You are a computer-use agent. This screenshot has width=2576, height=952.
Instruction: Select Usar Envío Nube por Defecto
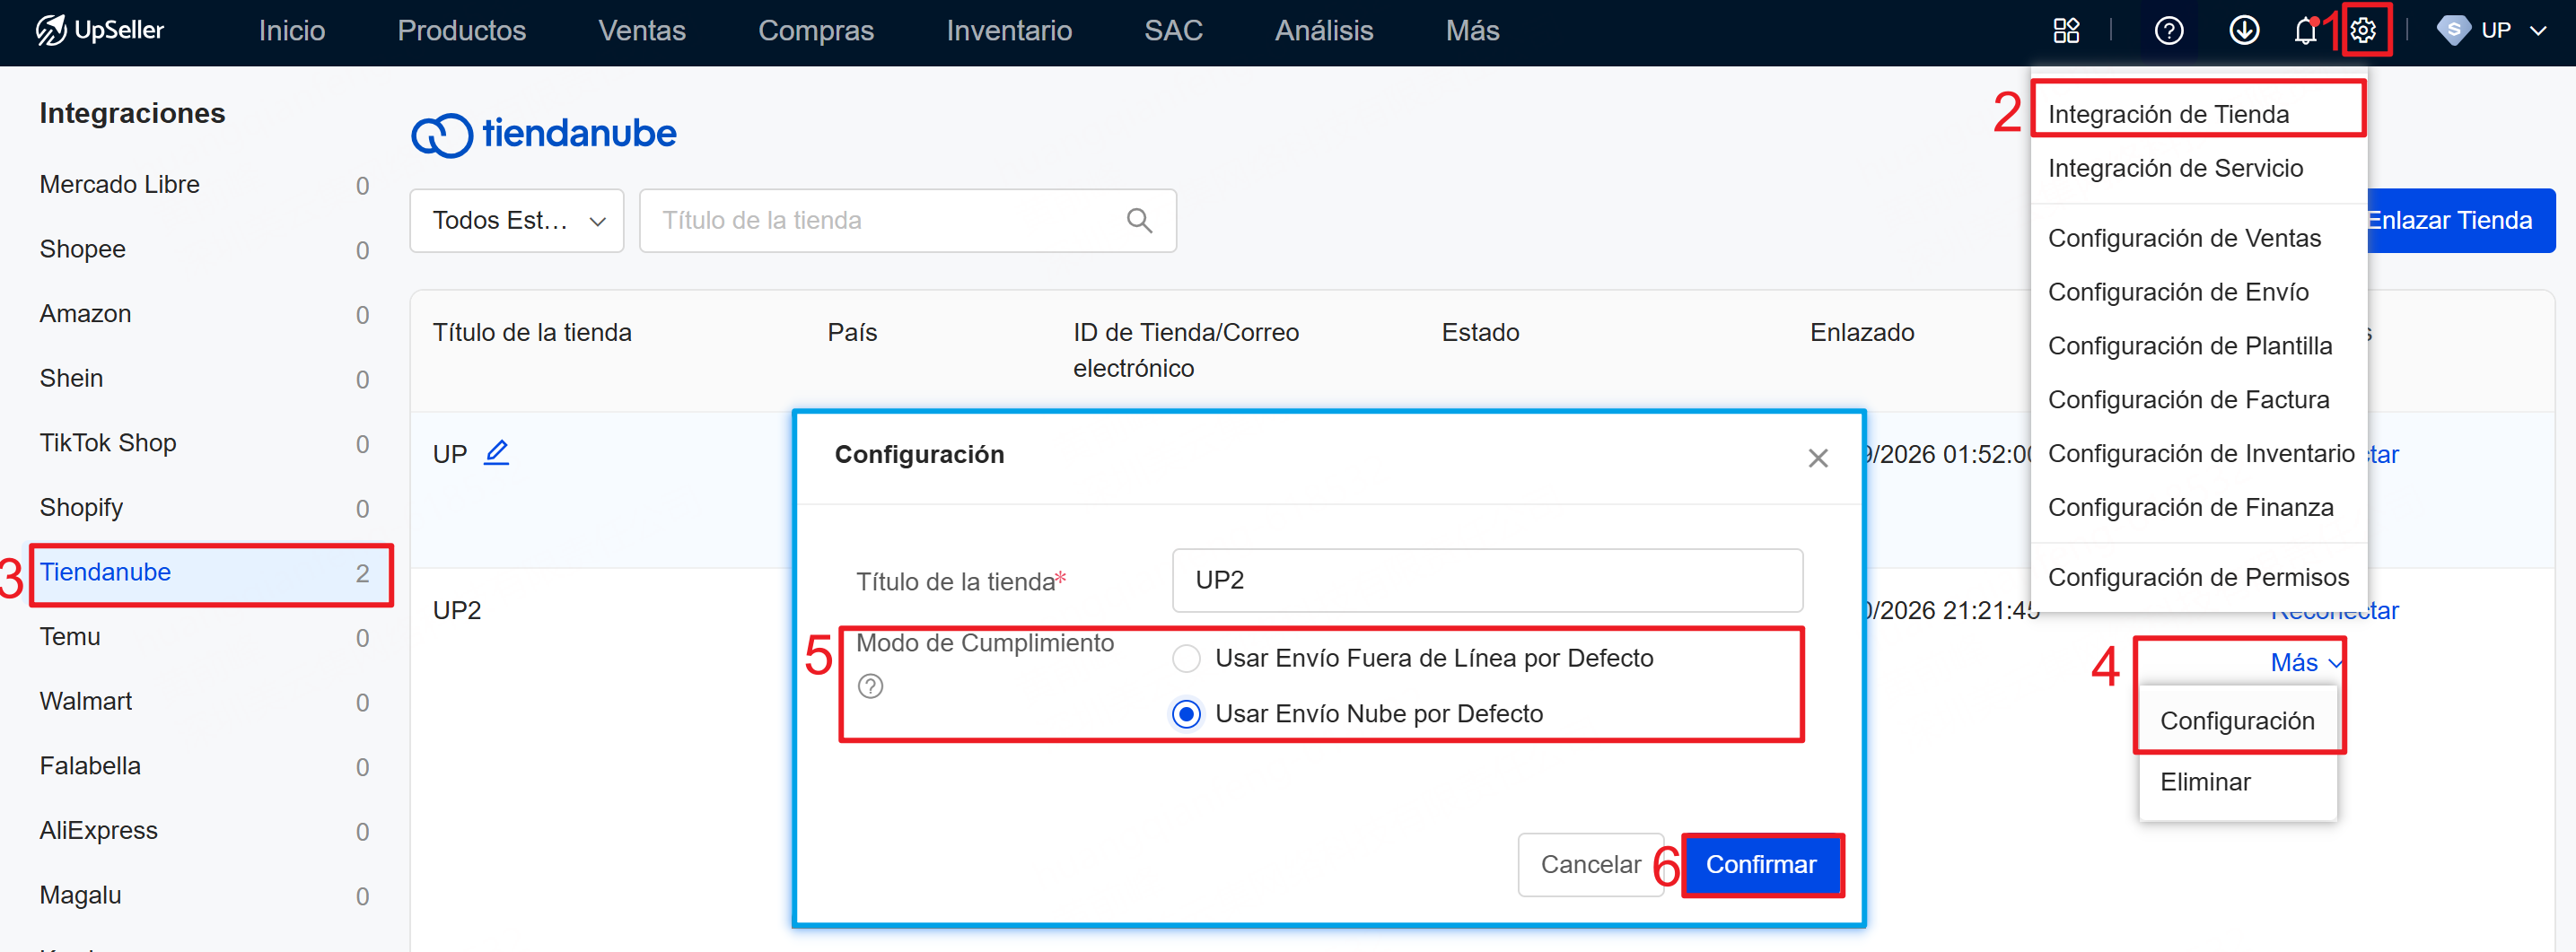(1186, 714)
